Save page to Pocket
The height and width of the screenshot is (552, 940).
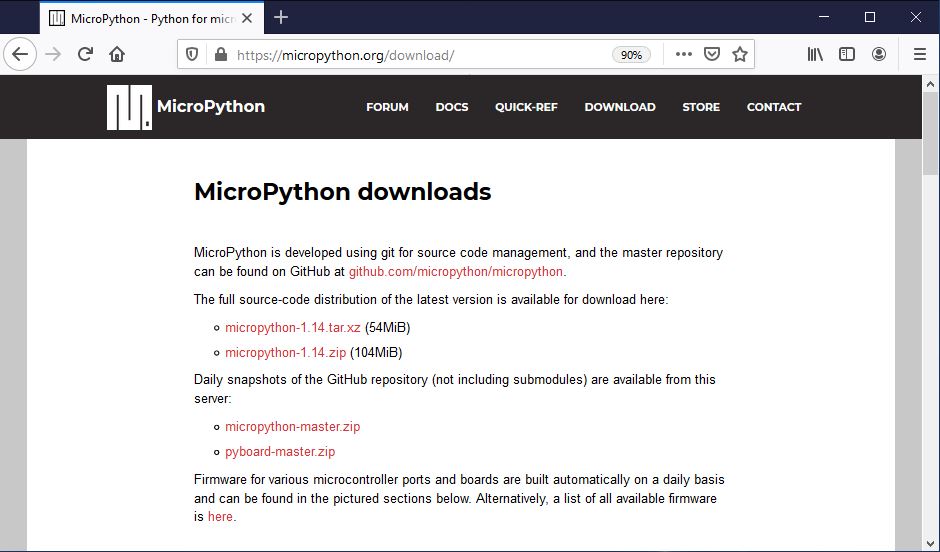(712, 55)
